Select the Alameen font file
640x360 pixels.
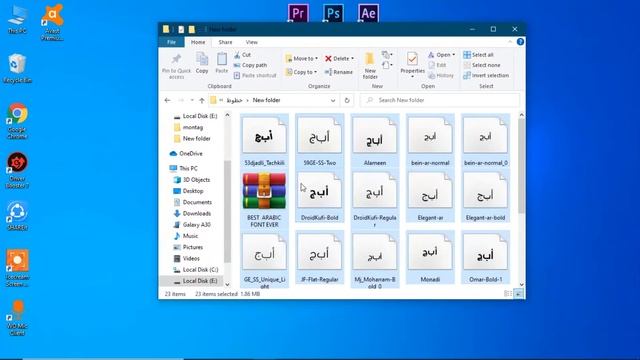[x=375, y=141]
